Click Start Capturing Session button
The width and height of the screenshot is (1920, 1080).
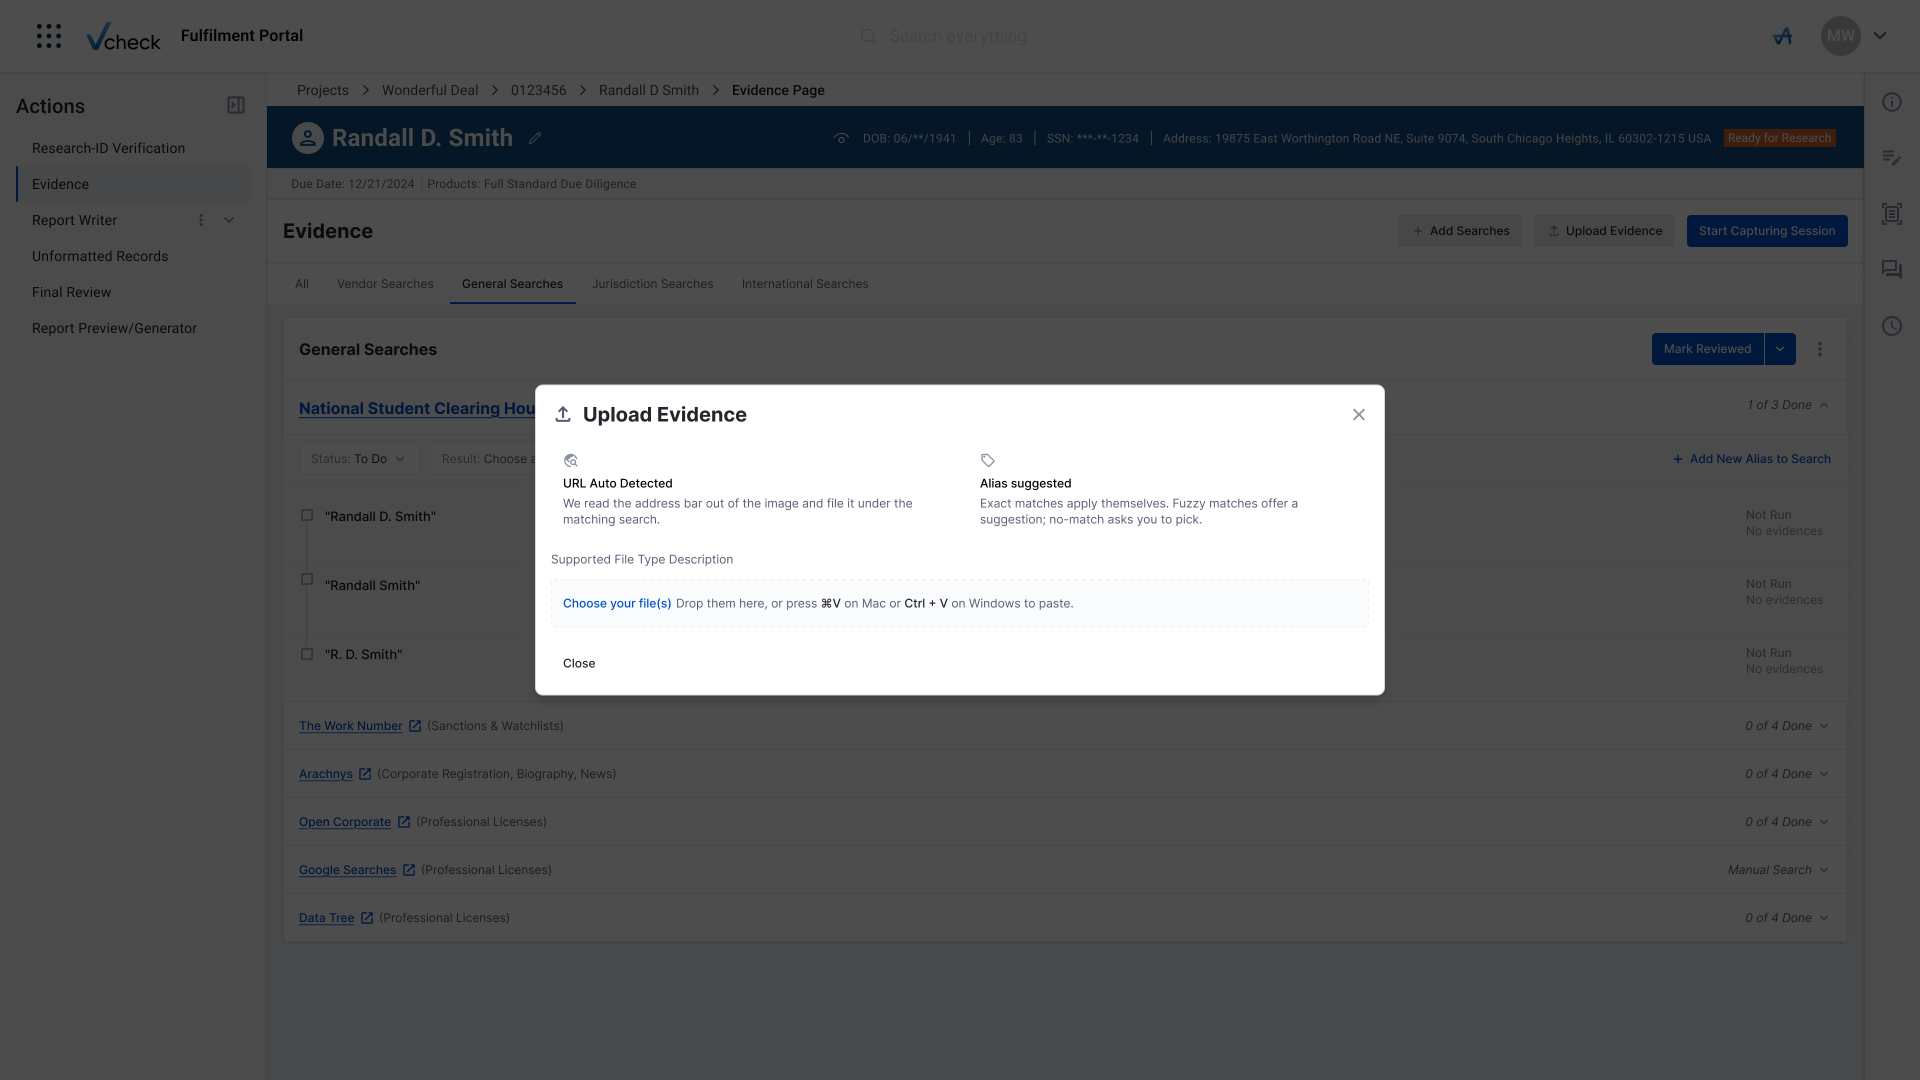(1767, 231)
